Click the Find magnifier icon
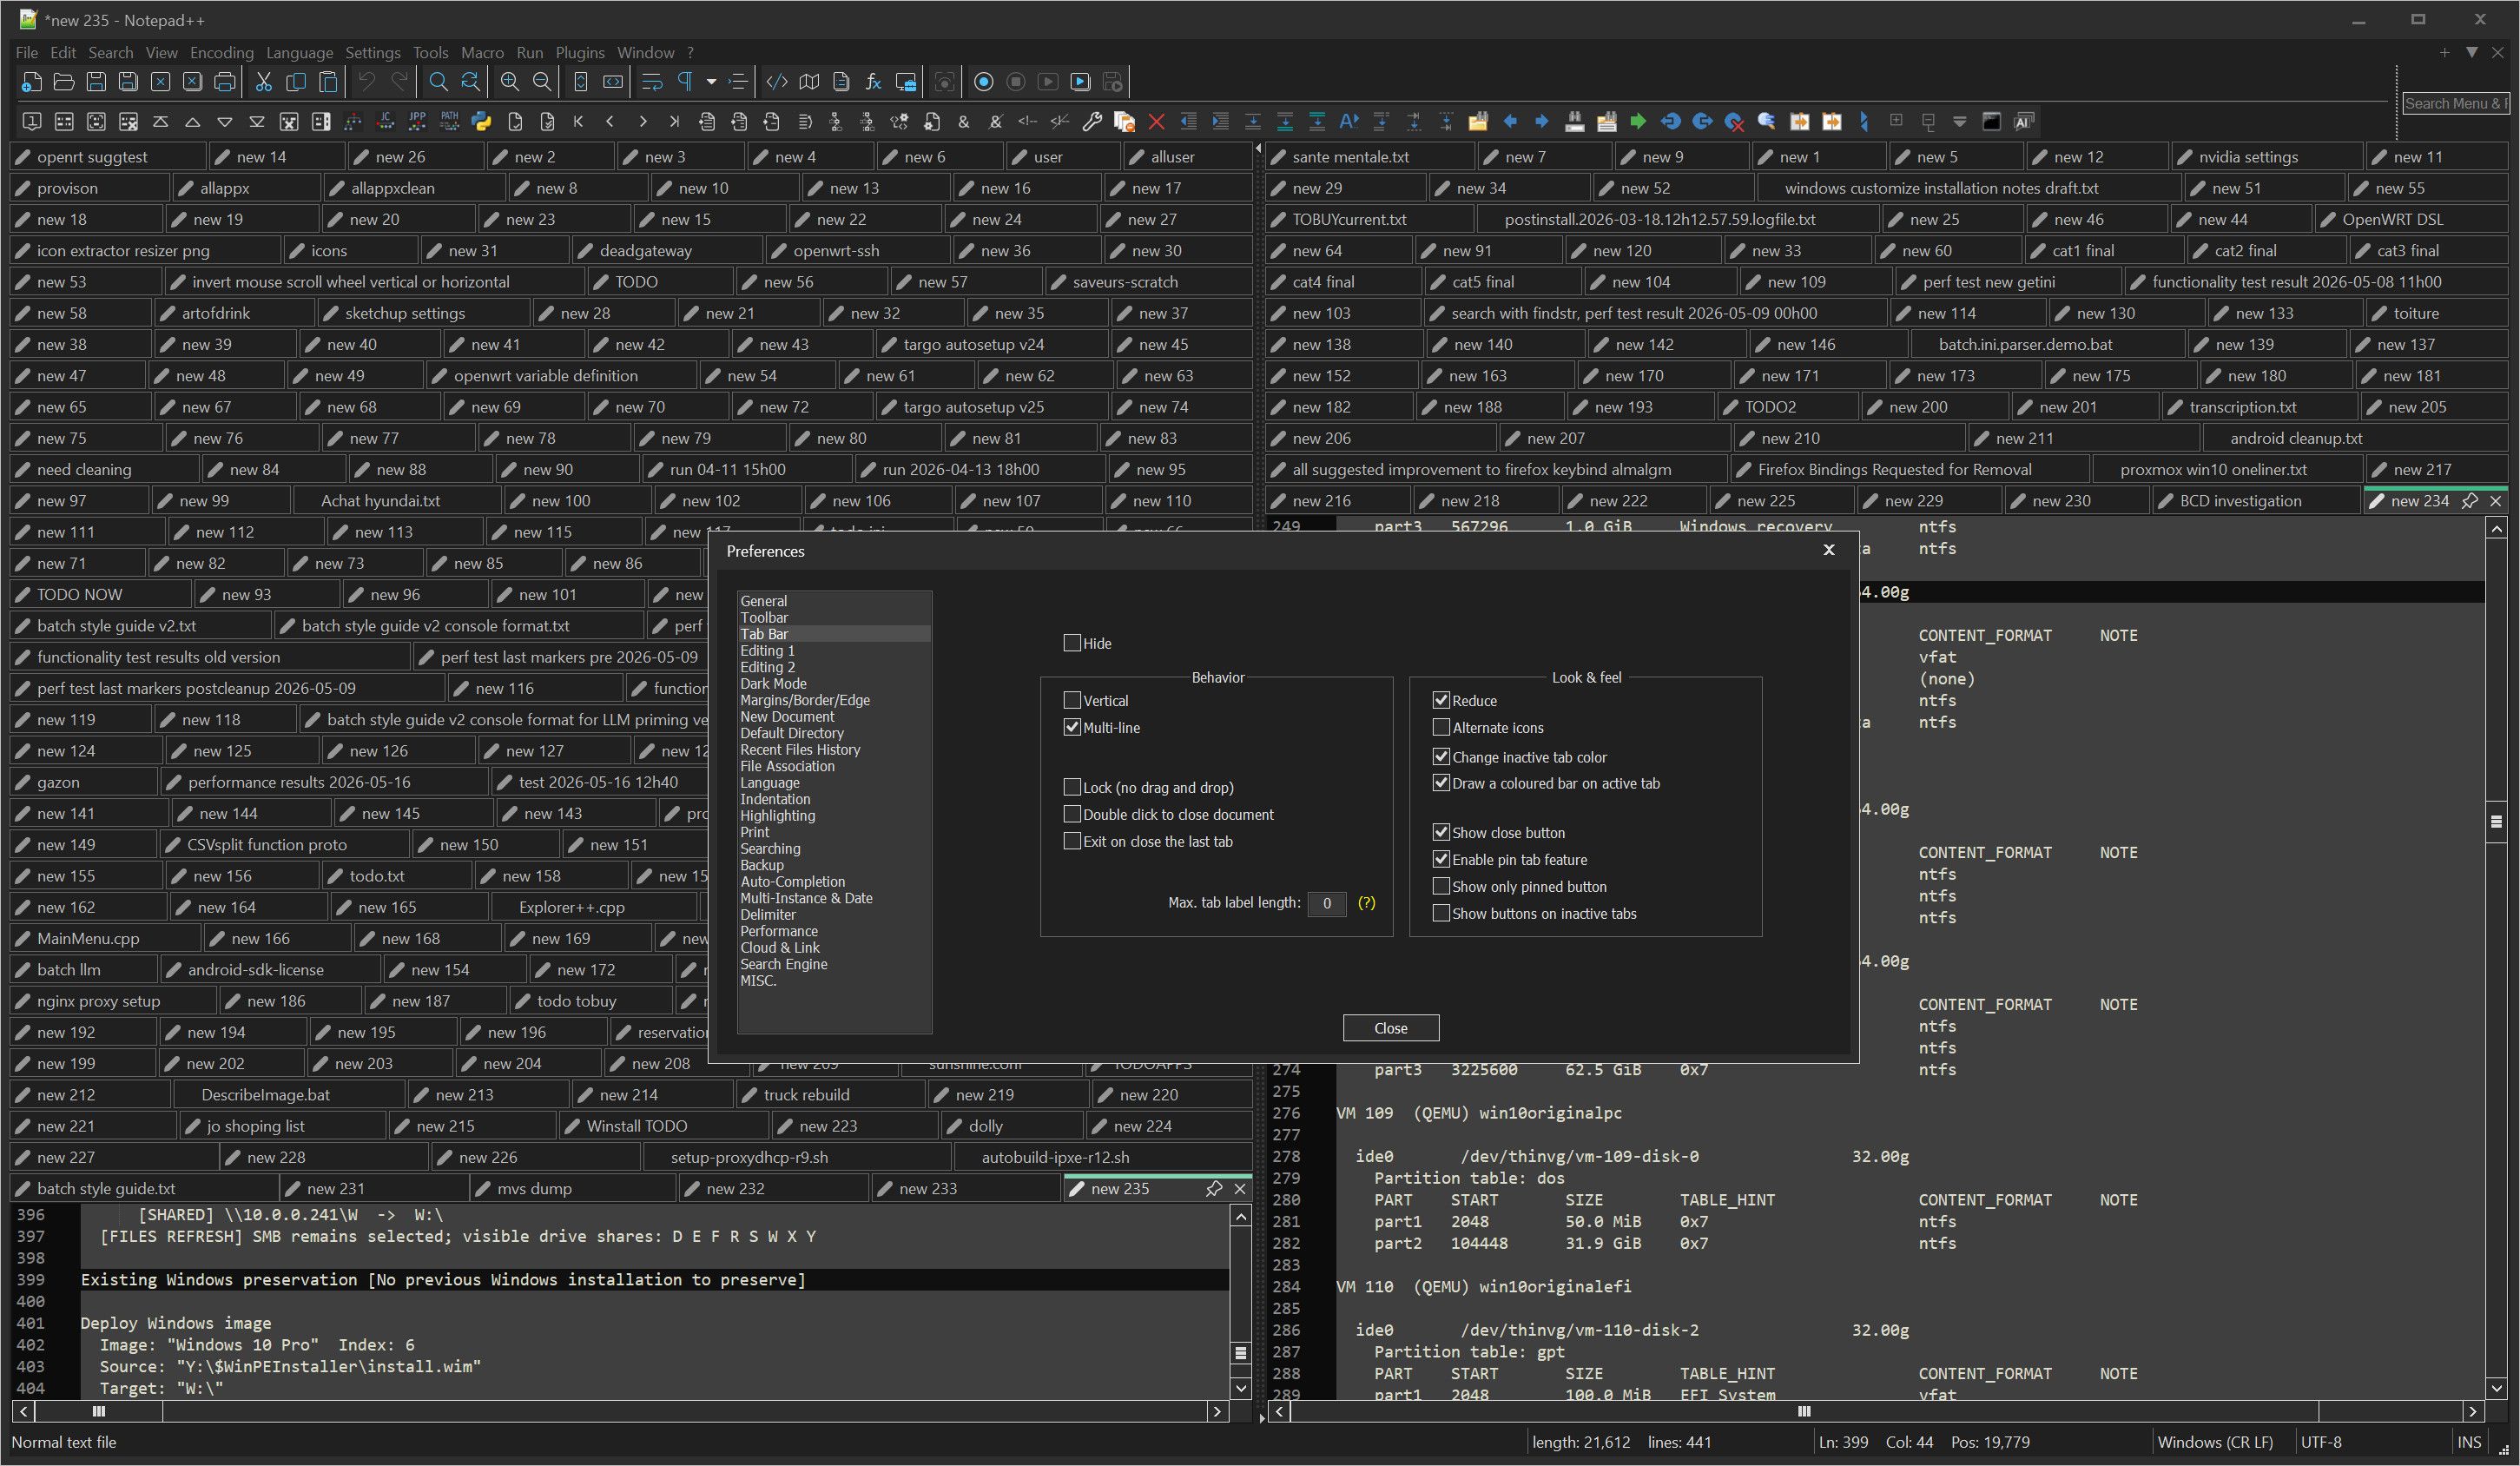 tap(438, 82)
